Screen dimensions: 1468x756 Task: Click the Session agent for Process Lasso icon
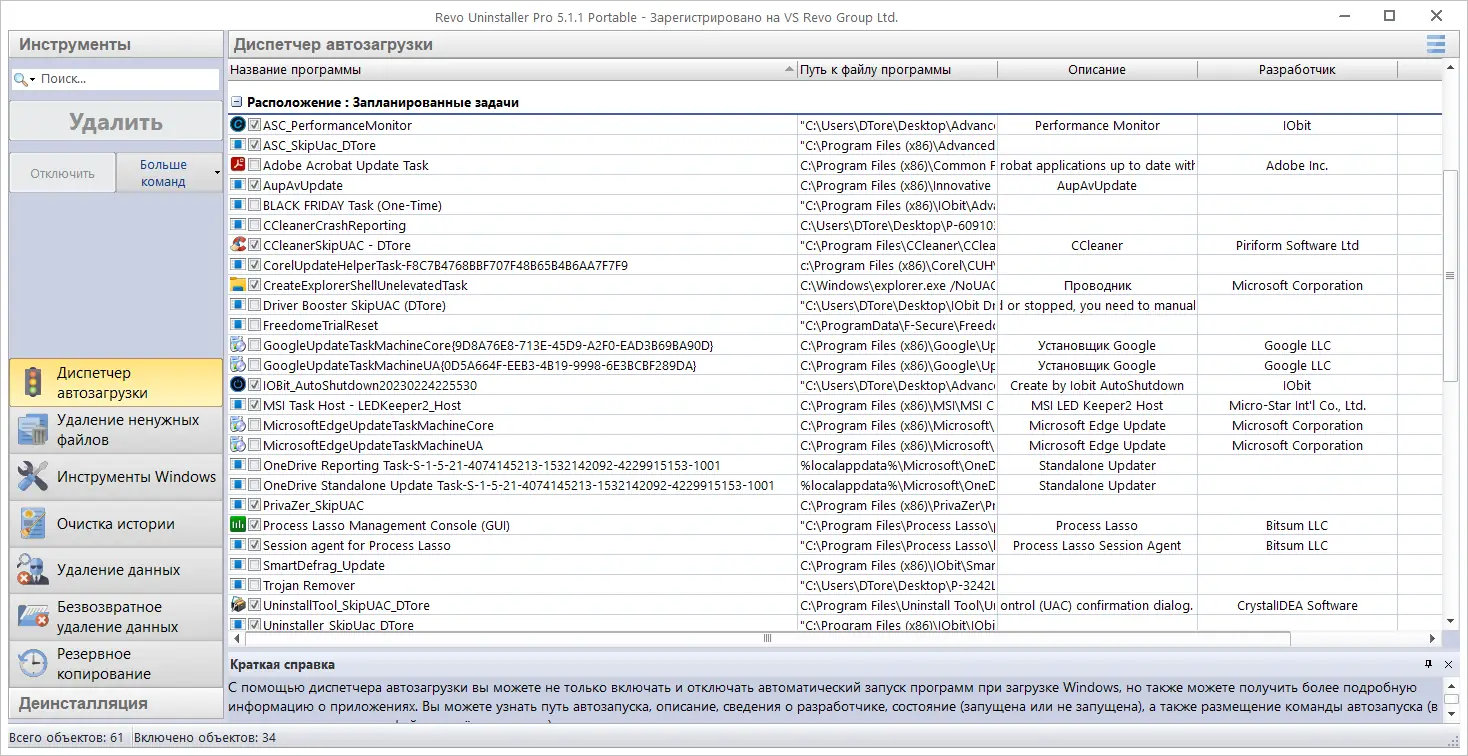click(x=238, y=545)
